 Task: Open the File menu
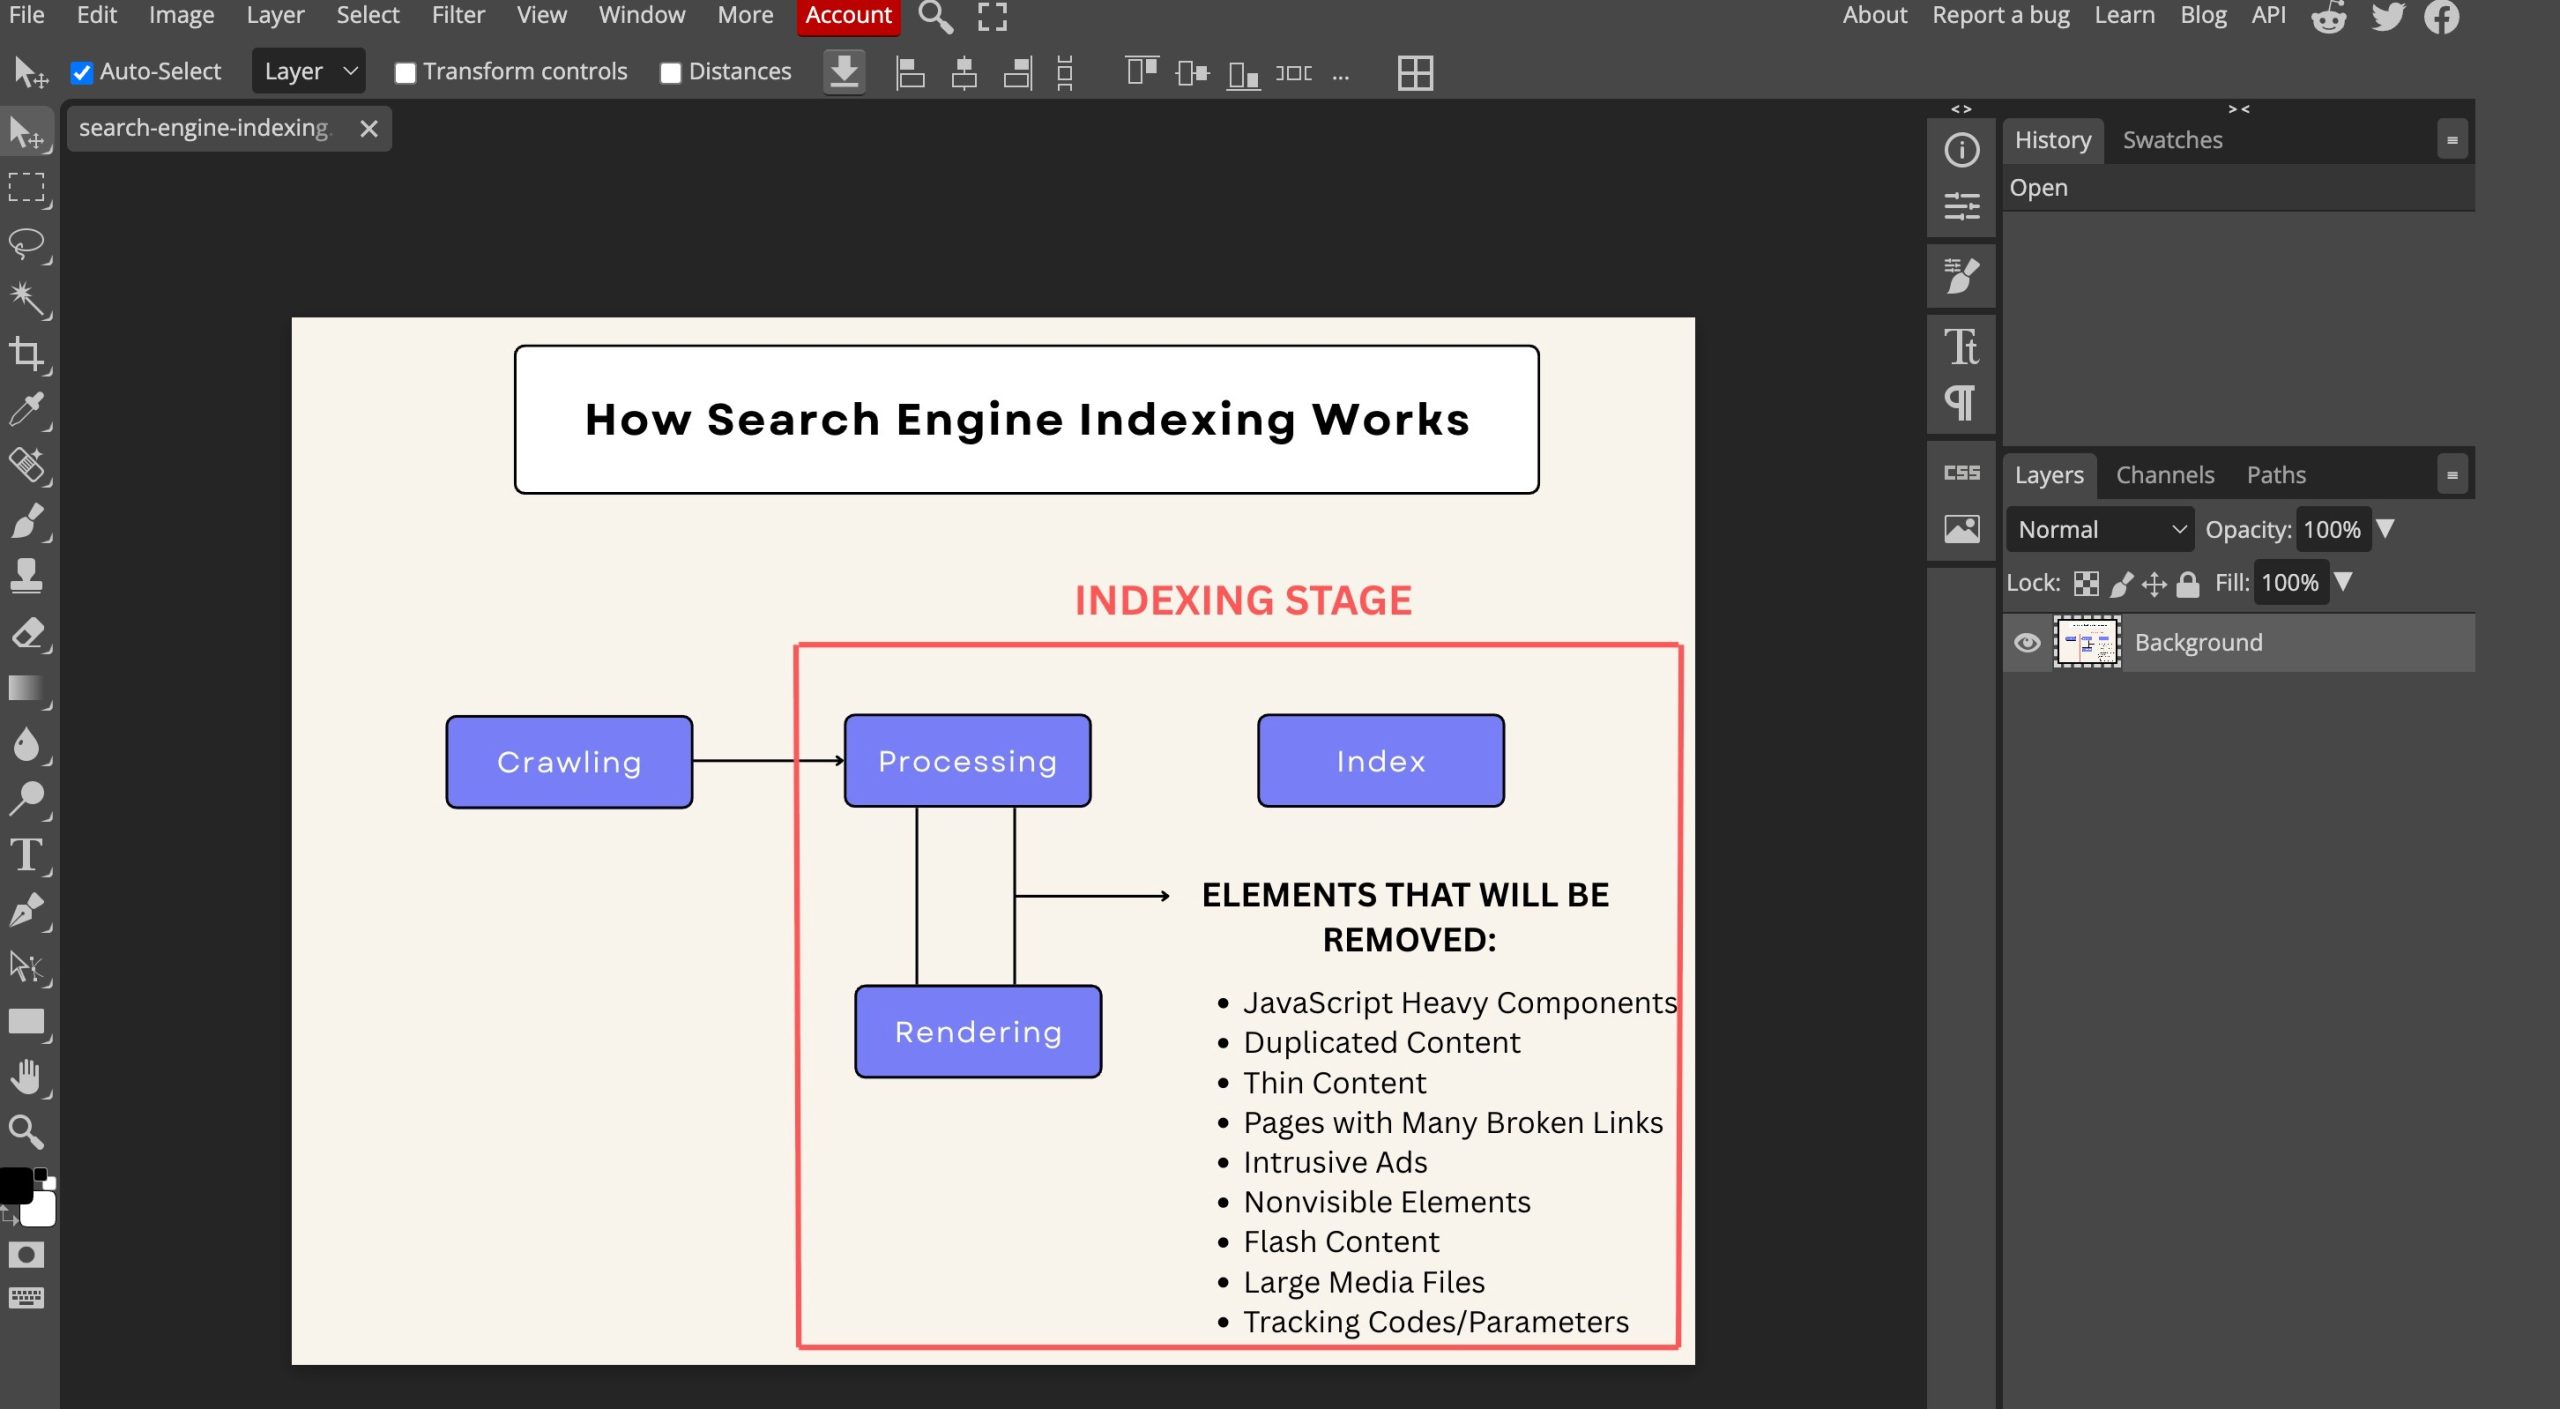[27, 15]
